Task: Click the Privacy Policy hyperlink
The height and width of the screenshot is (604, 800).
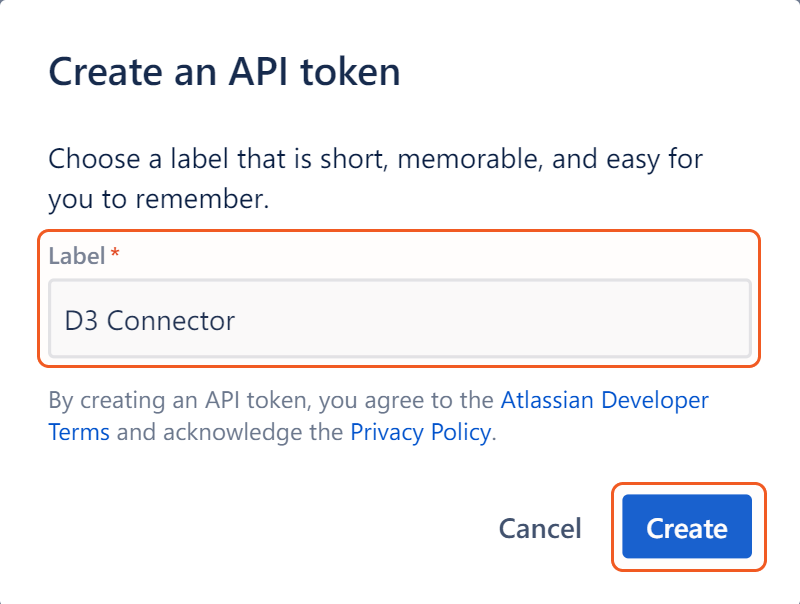Action: (x=419, y=432)
